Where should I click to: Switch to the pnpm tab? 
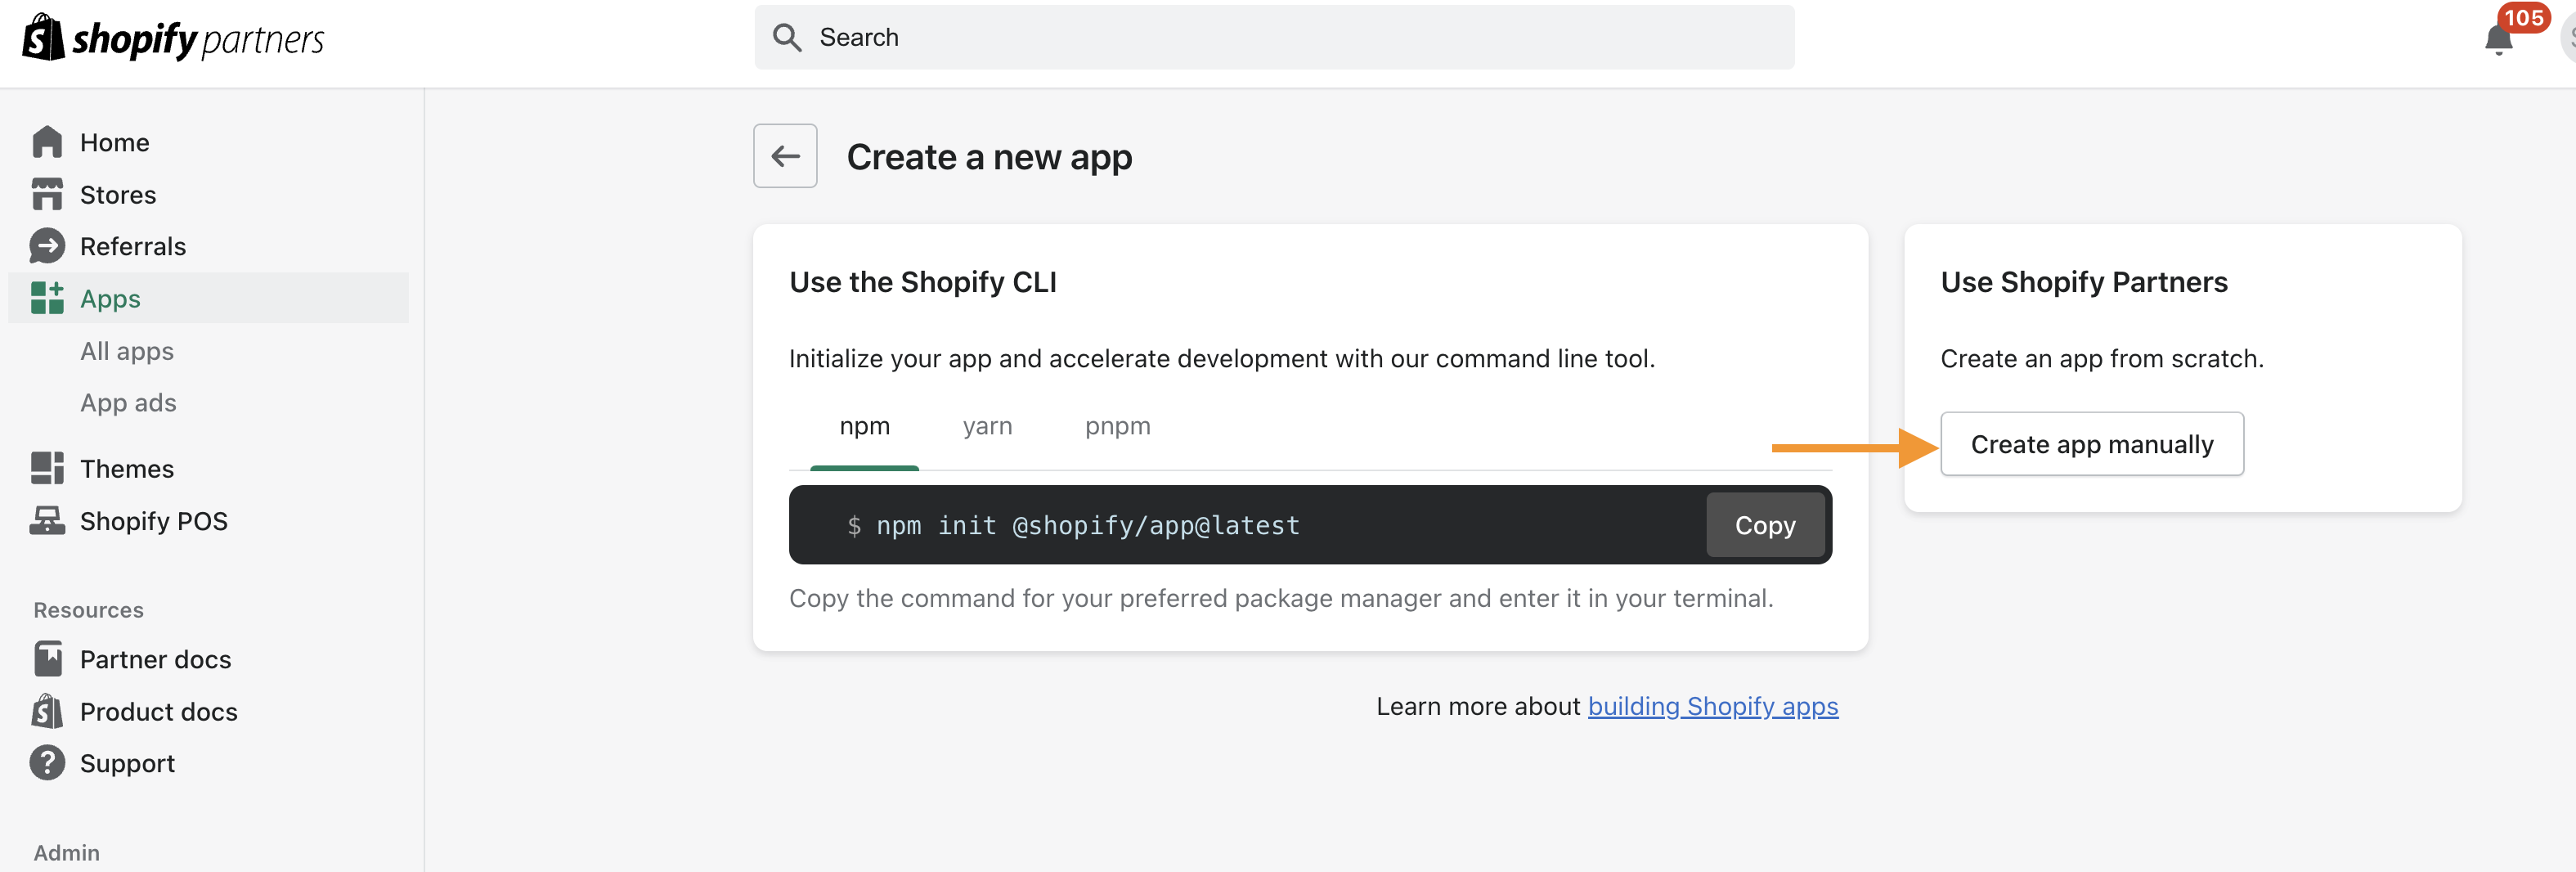[x=1117, y=427]
